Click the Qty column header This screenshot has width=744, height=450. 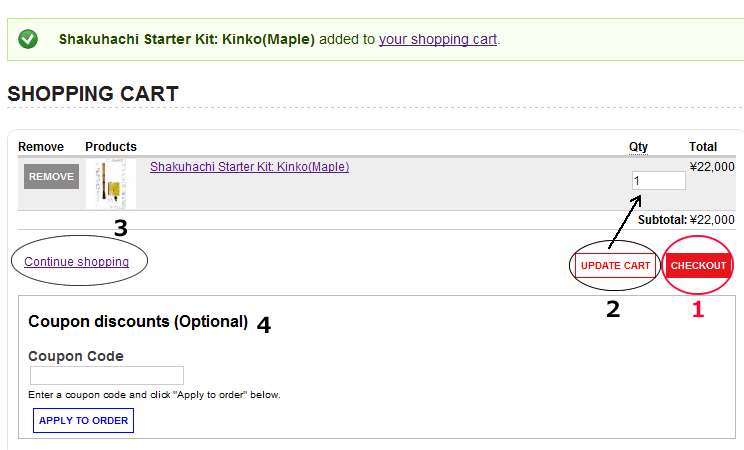[638, 147]
